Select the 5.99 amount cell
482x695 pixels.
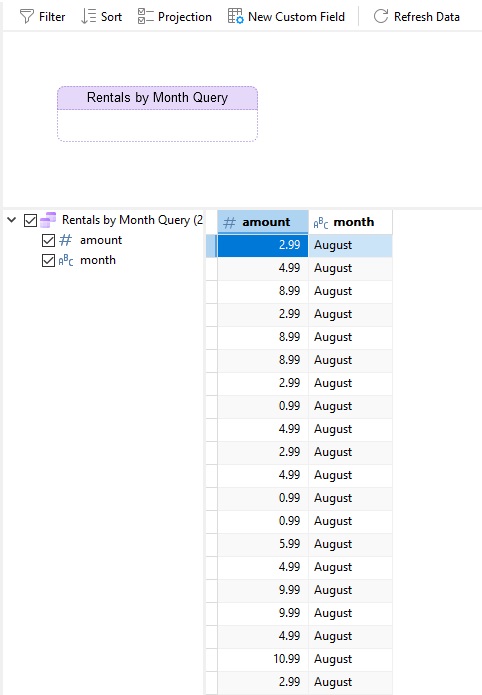coord(263,544)
